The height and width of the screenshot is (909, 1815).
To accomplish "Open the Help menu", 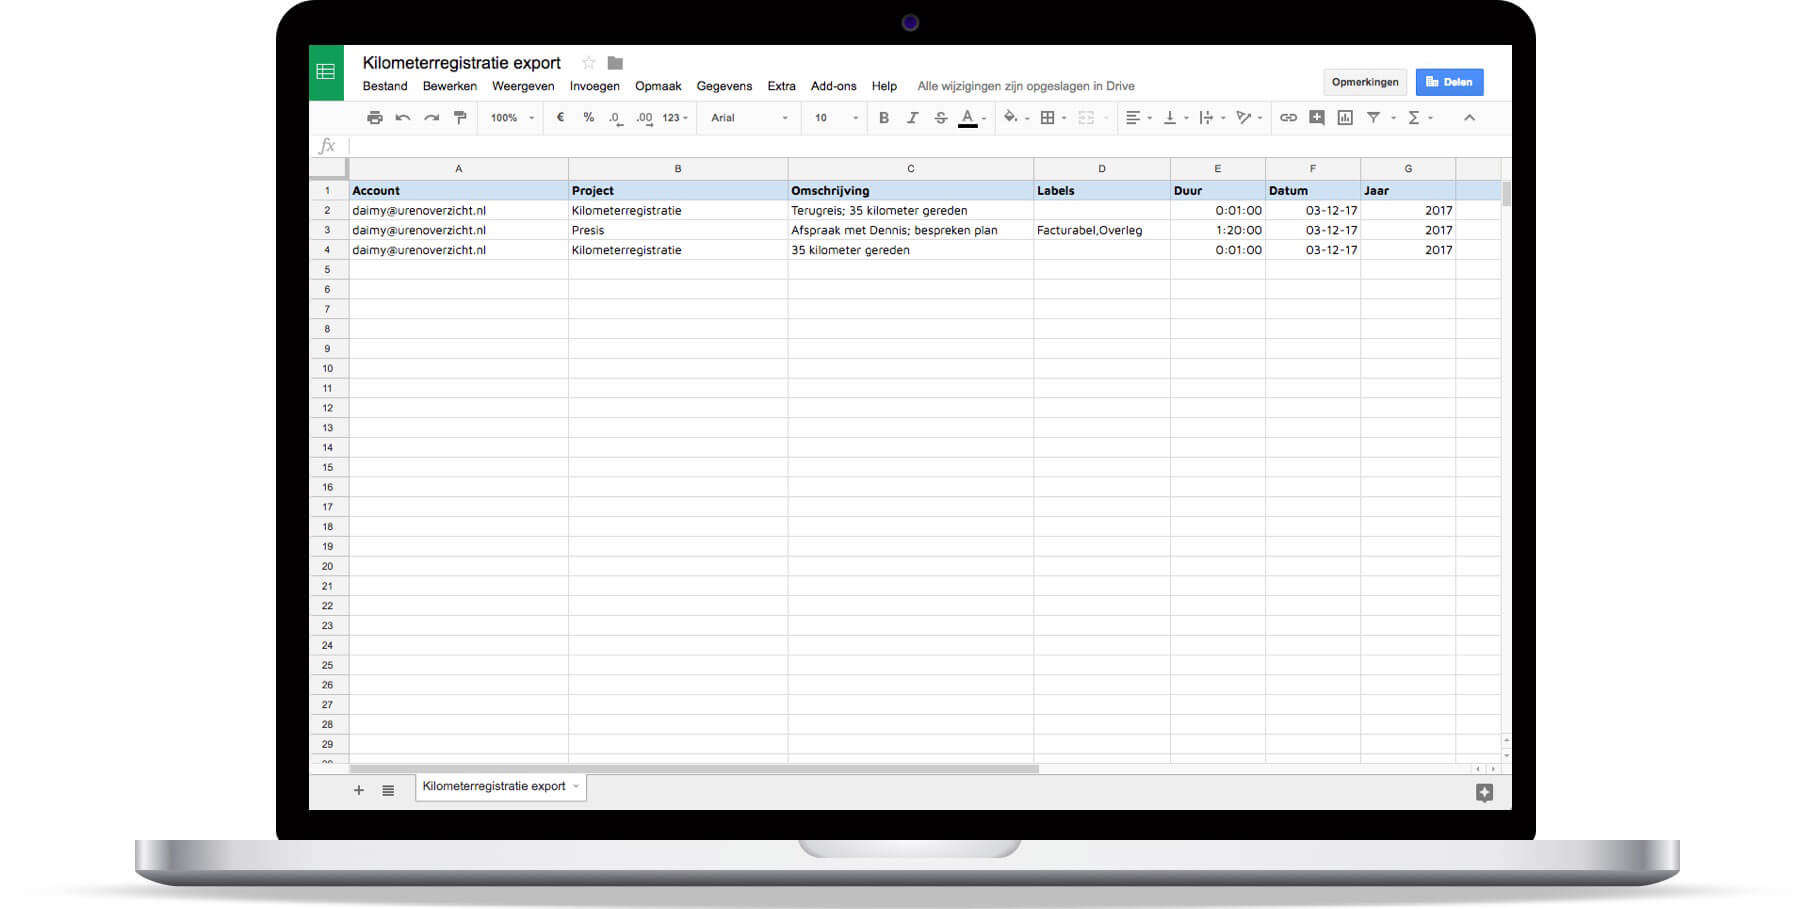I will point(884,86).
